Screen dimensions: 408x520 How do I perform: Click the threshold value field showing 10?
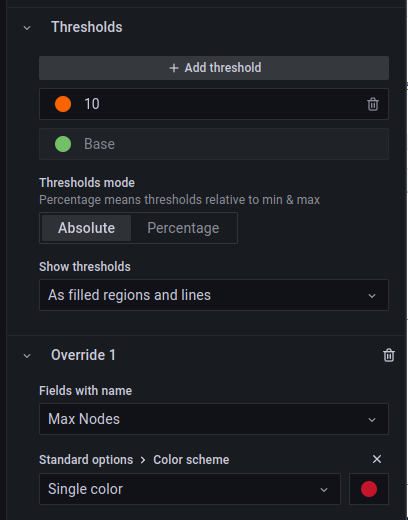[x=220, y=104]
